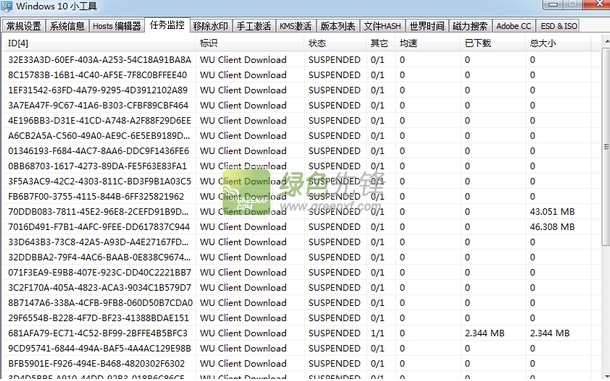This screenshot has width=610, height=381.
Task: Select row 3F5A3AC9-42C2-4303-811C-BD3F9B1A03C5
Action: [x=302, y=181]
